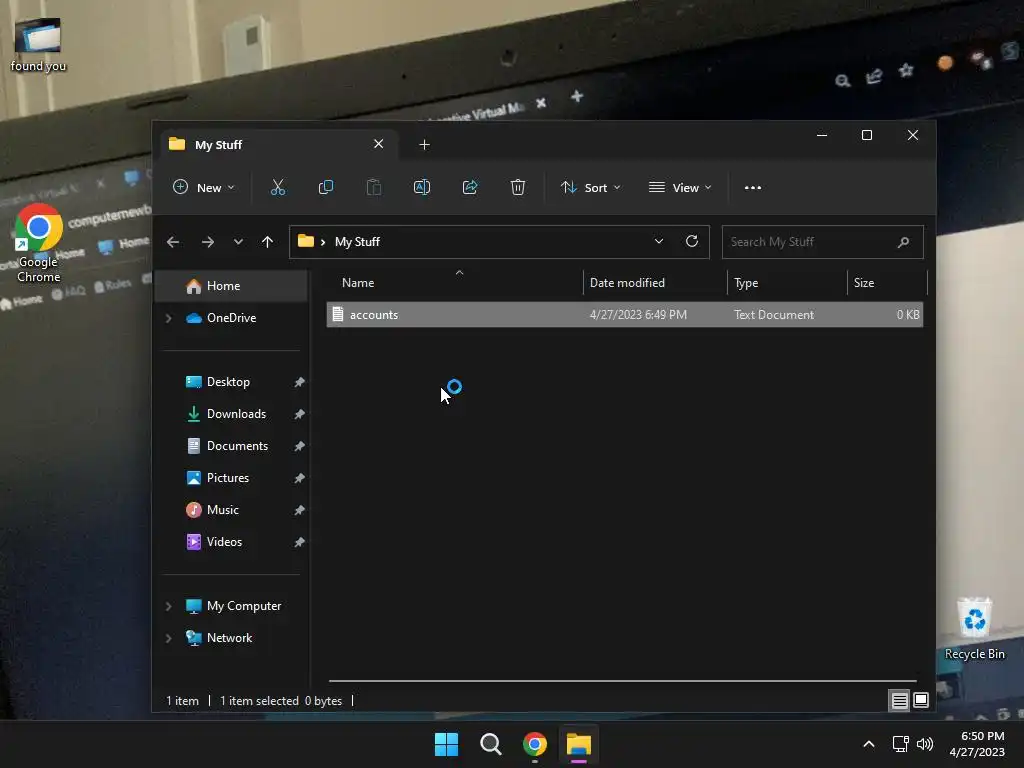
Task: Open Music quick access folder
Action: (x=223, y=510)
